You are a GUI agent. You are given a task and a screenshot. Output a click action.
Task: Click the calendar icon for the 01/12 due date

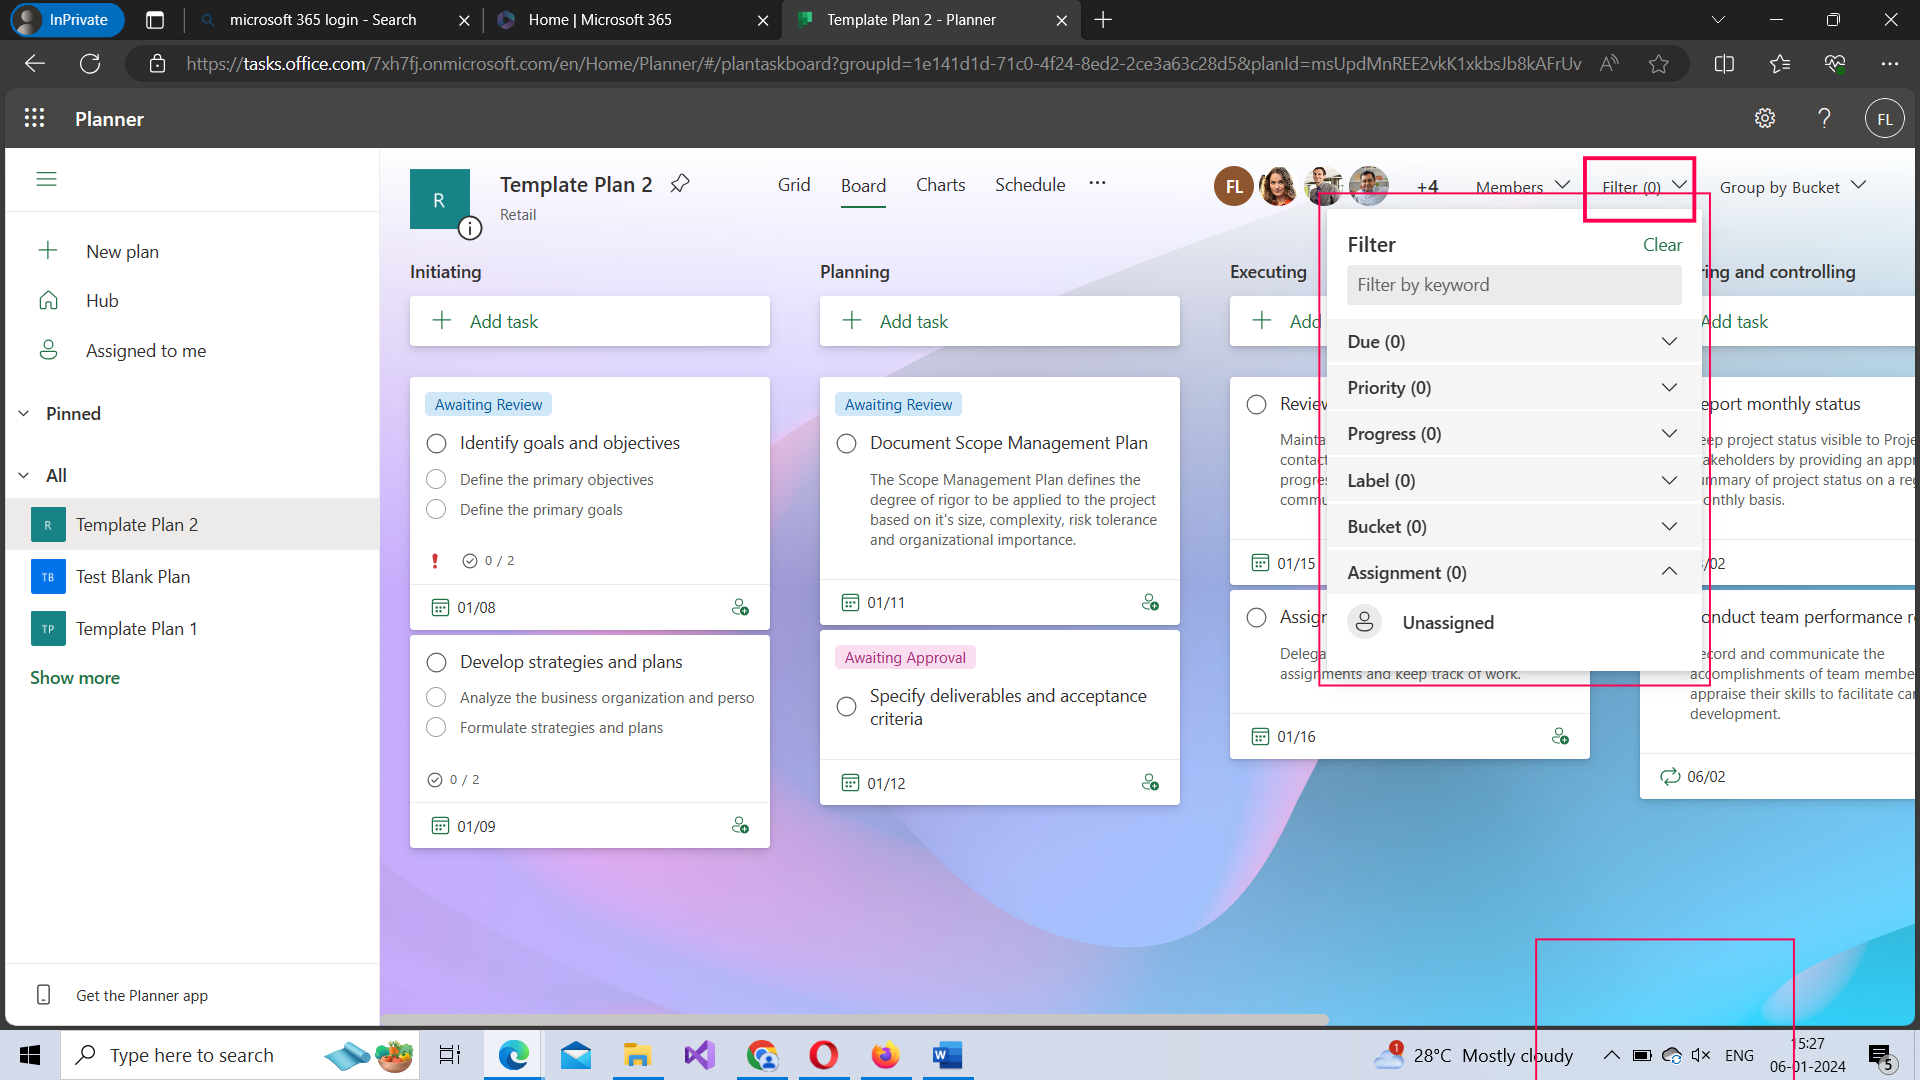(850, 783)
